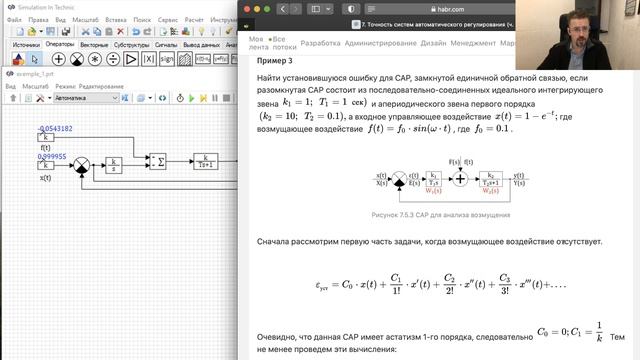
Task: Pick the sign block from the palette
Action: pos(167,59)
